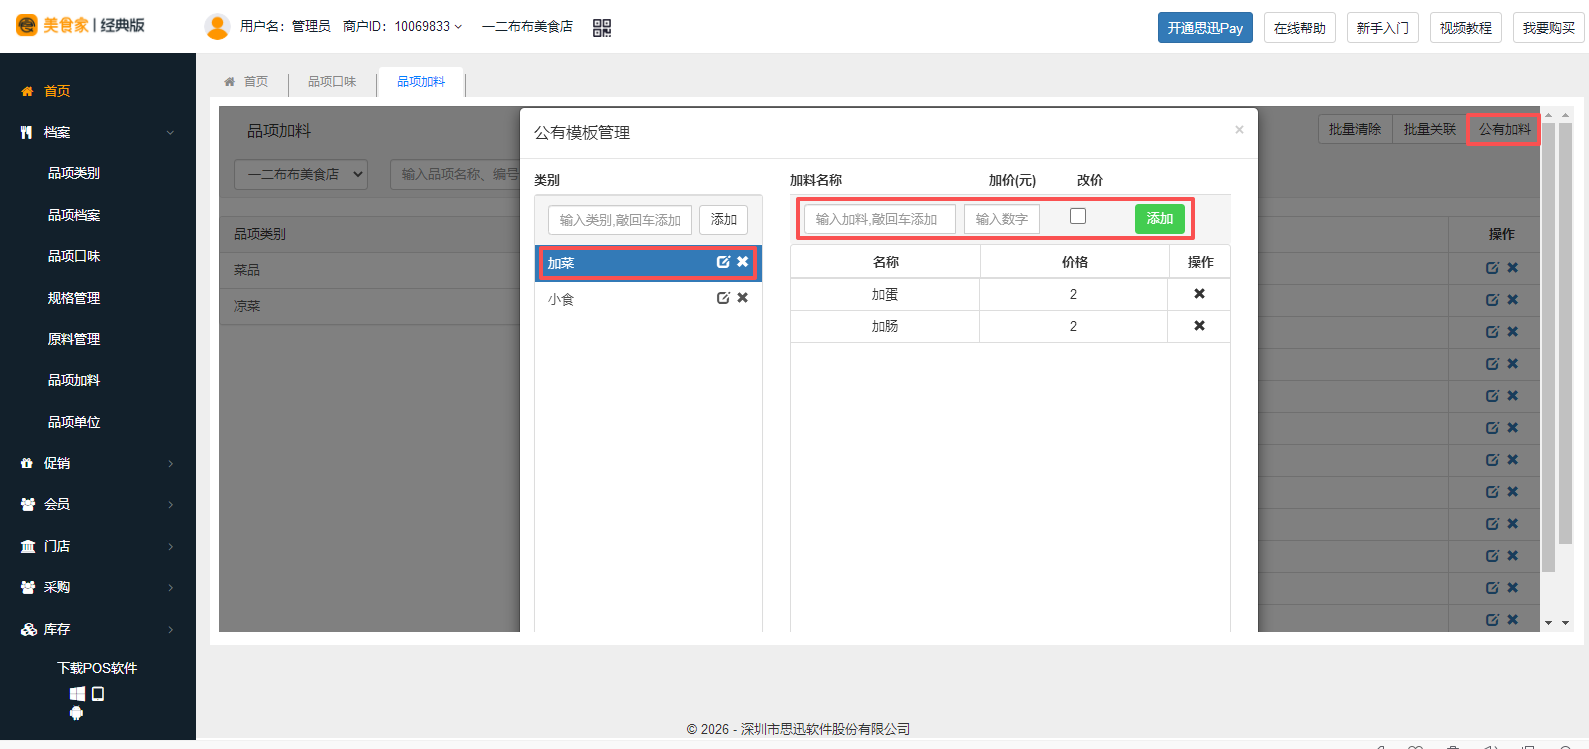Click the 批量清除 button

1355,129
